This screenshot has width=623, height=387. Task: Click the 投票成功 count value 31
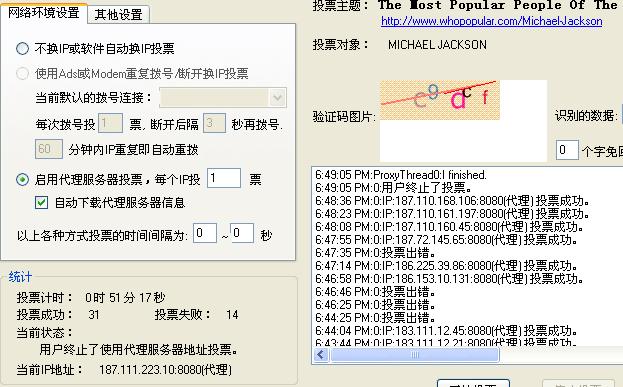pyautogui.click(x=94, y=315)
